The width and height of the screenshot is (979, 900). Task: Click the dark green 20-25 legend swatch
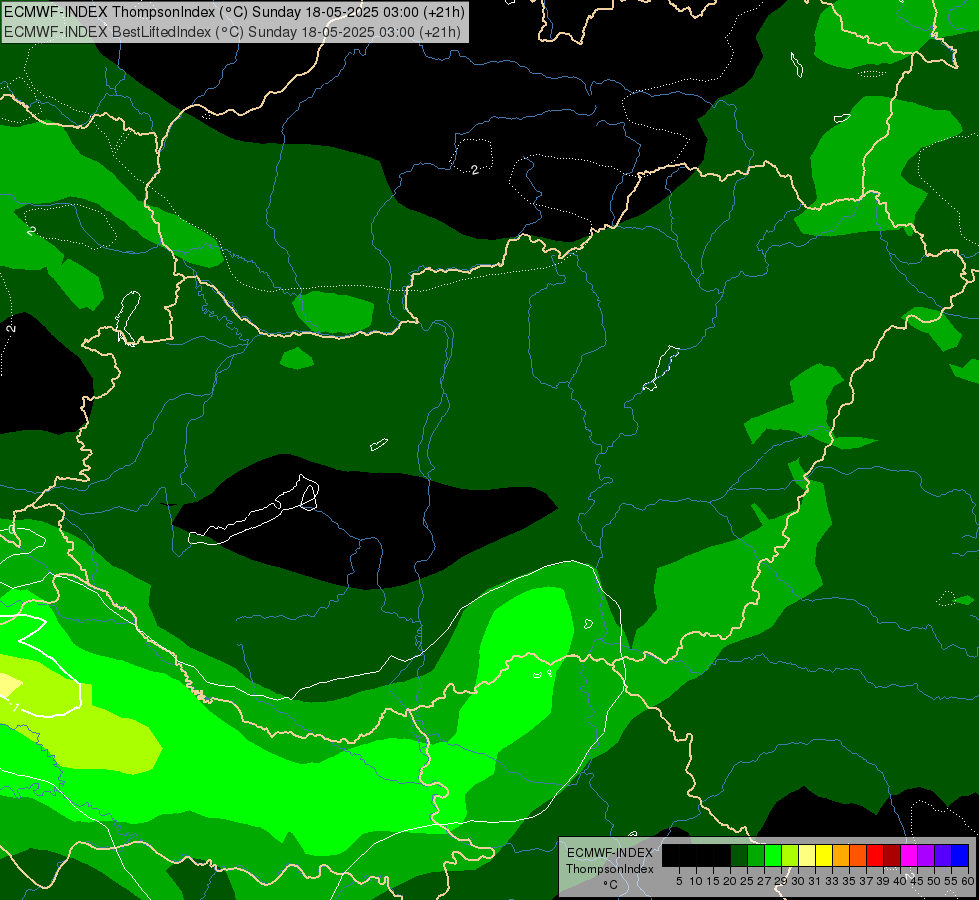point(739,855)
